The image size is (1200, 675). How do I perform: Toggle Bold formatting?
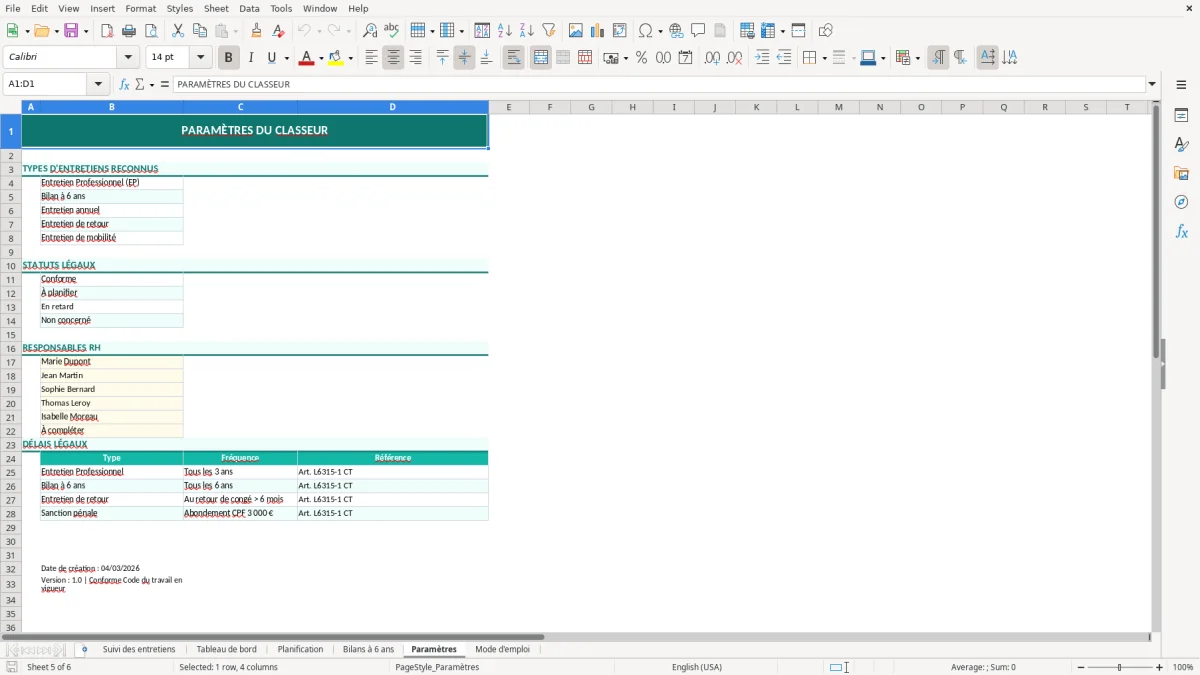pyautogui.click(x=229, y=58)
